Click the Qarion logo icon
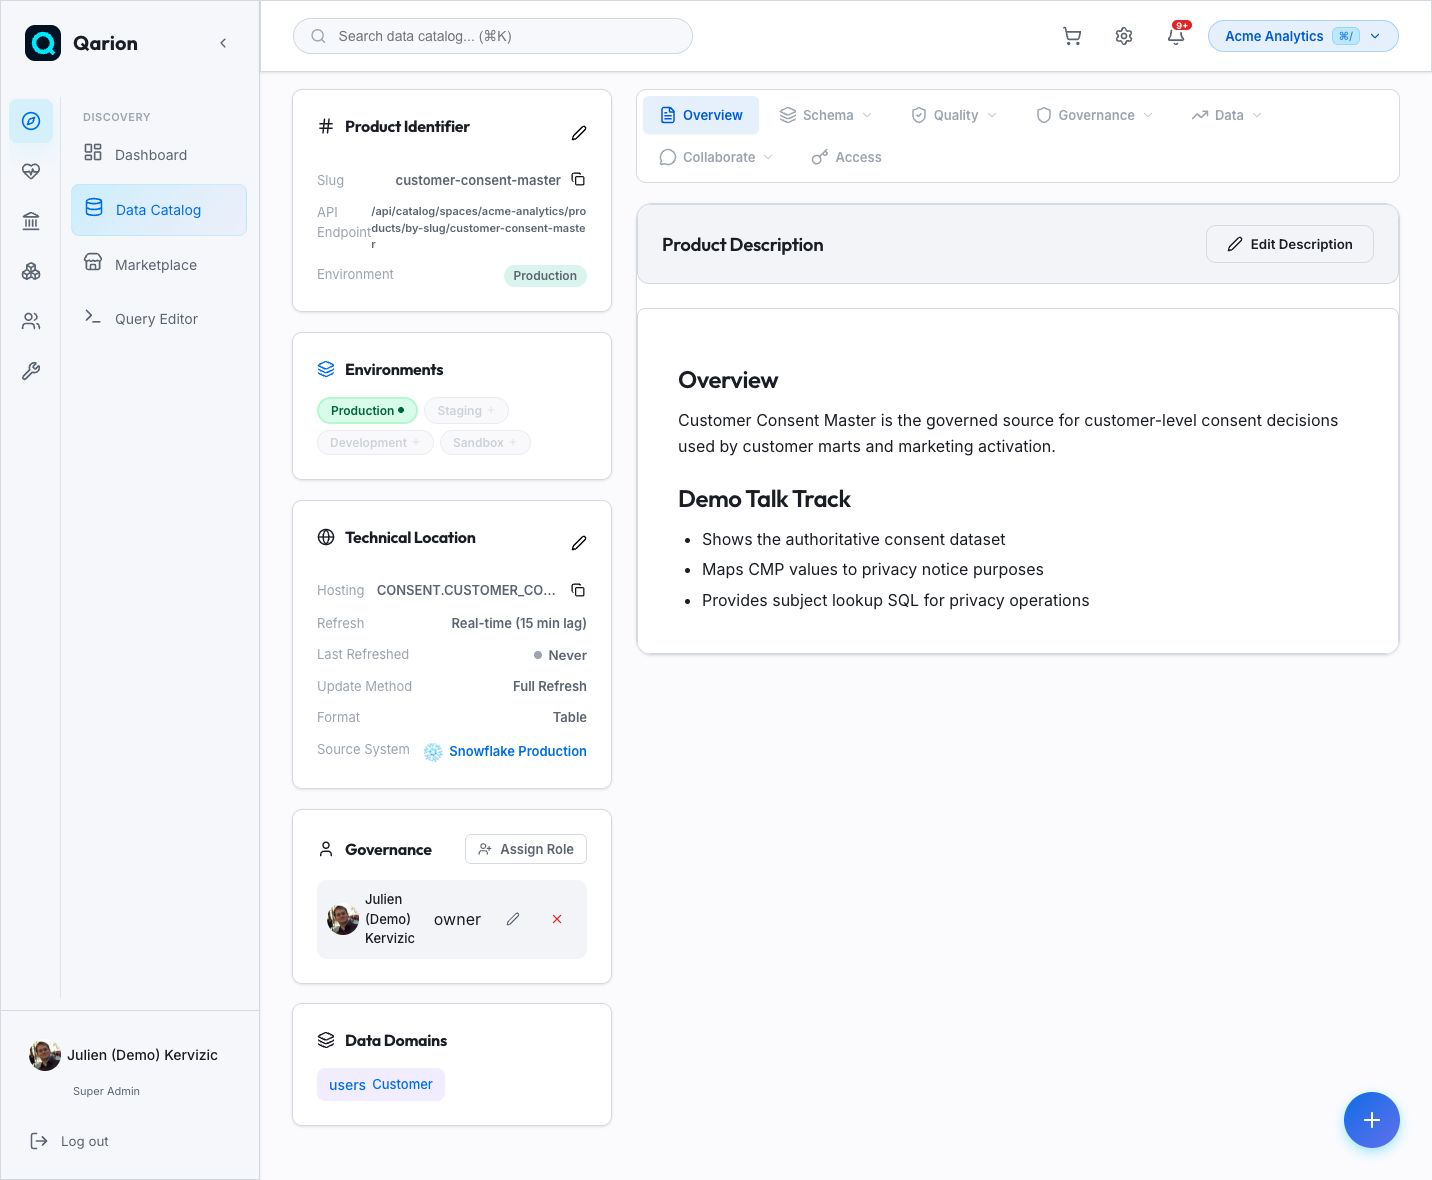The image size is (1432, 1180). [43, 43]
